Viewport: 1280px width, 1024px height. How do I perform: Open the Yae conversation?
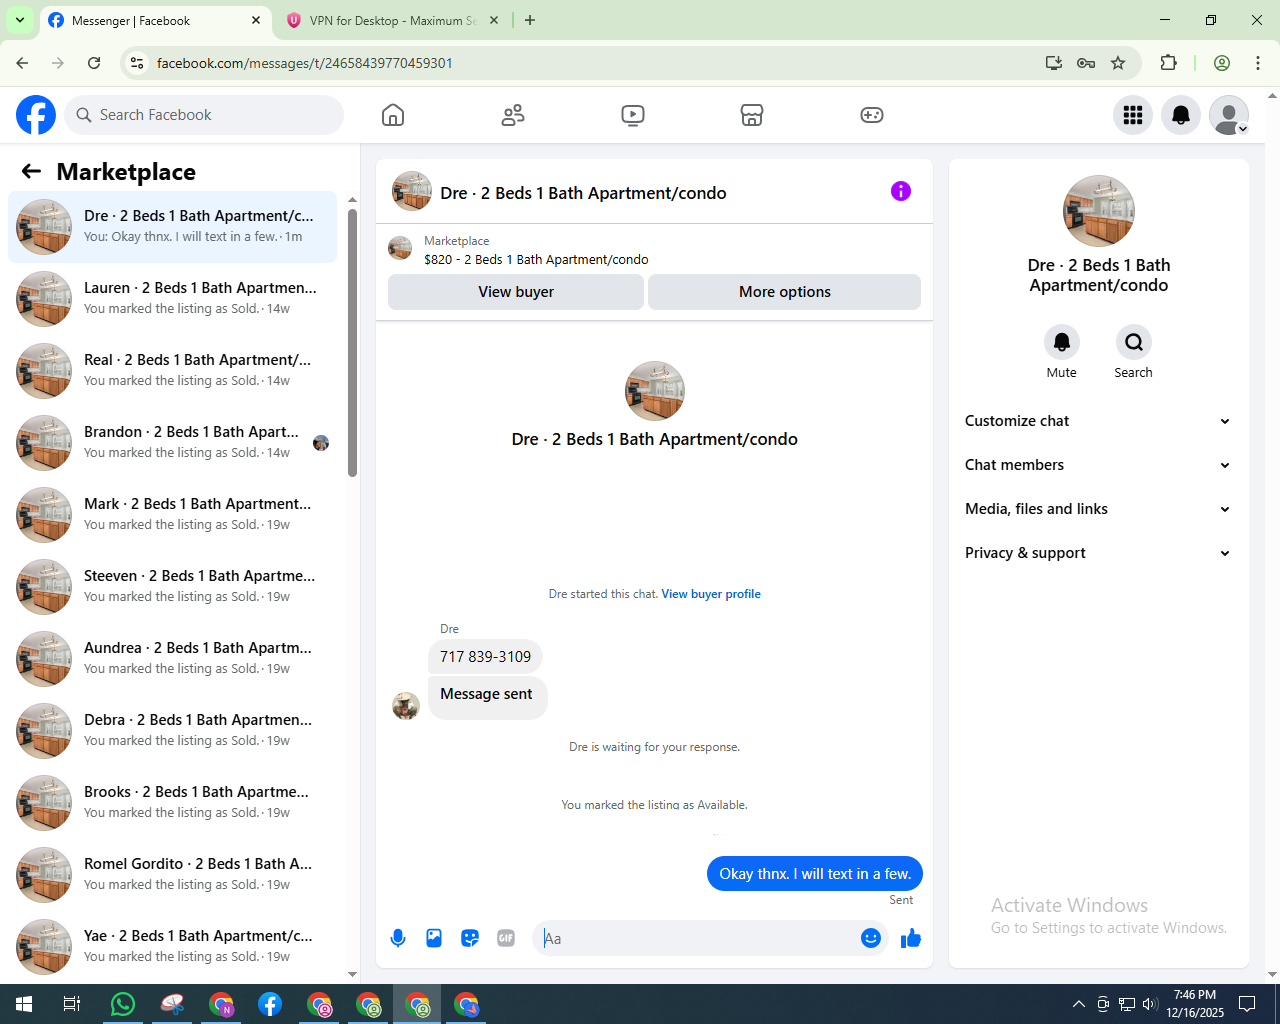click(x=172, y=947)
